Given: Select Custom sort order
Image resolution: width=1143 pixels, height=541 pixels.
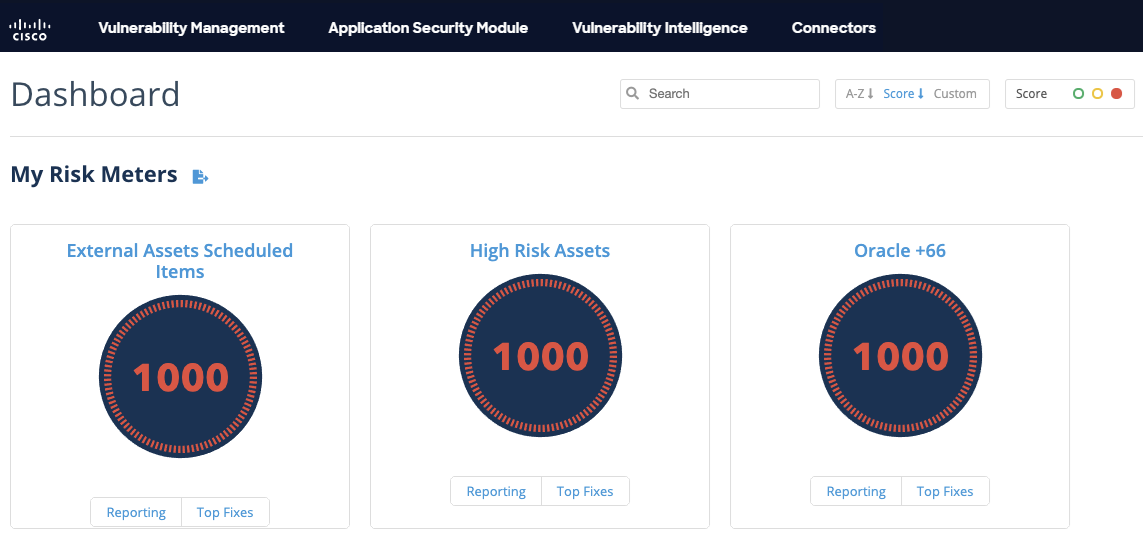Looking at the screenshot, I should click(955, 94).
